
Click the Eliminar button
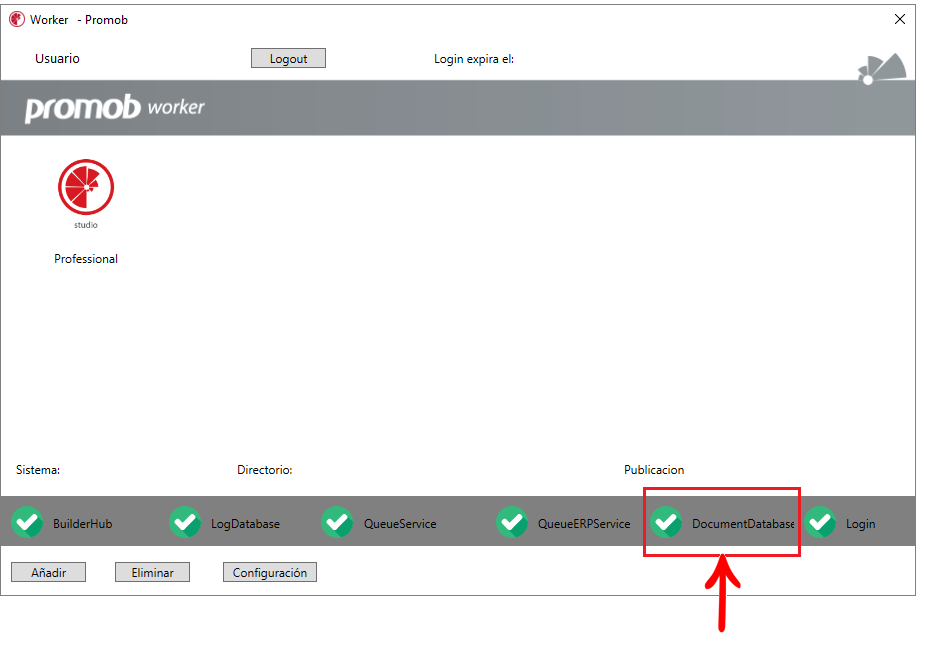[x=152, y=572]
